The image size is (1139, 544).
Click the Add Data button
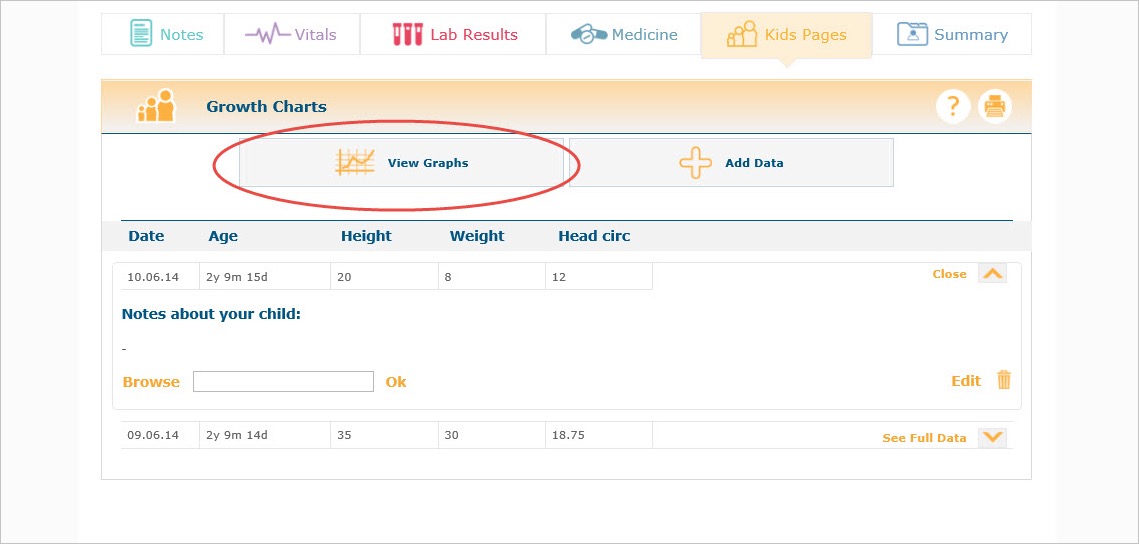[731, 163]
